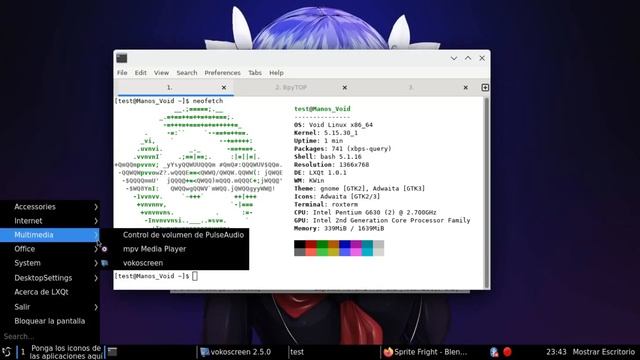Click the blue system tray icon
The width and height of the screenshot is (640, 360).
494,352
